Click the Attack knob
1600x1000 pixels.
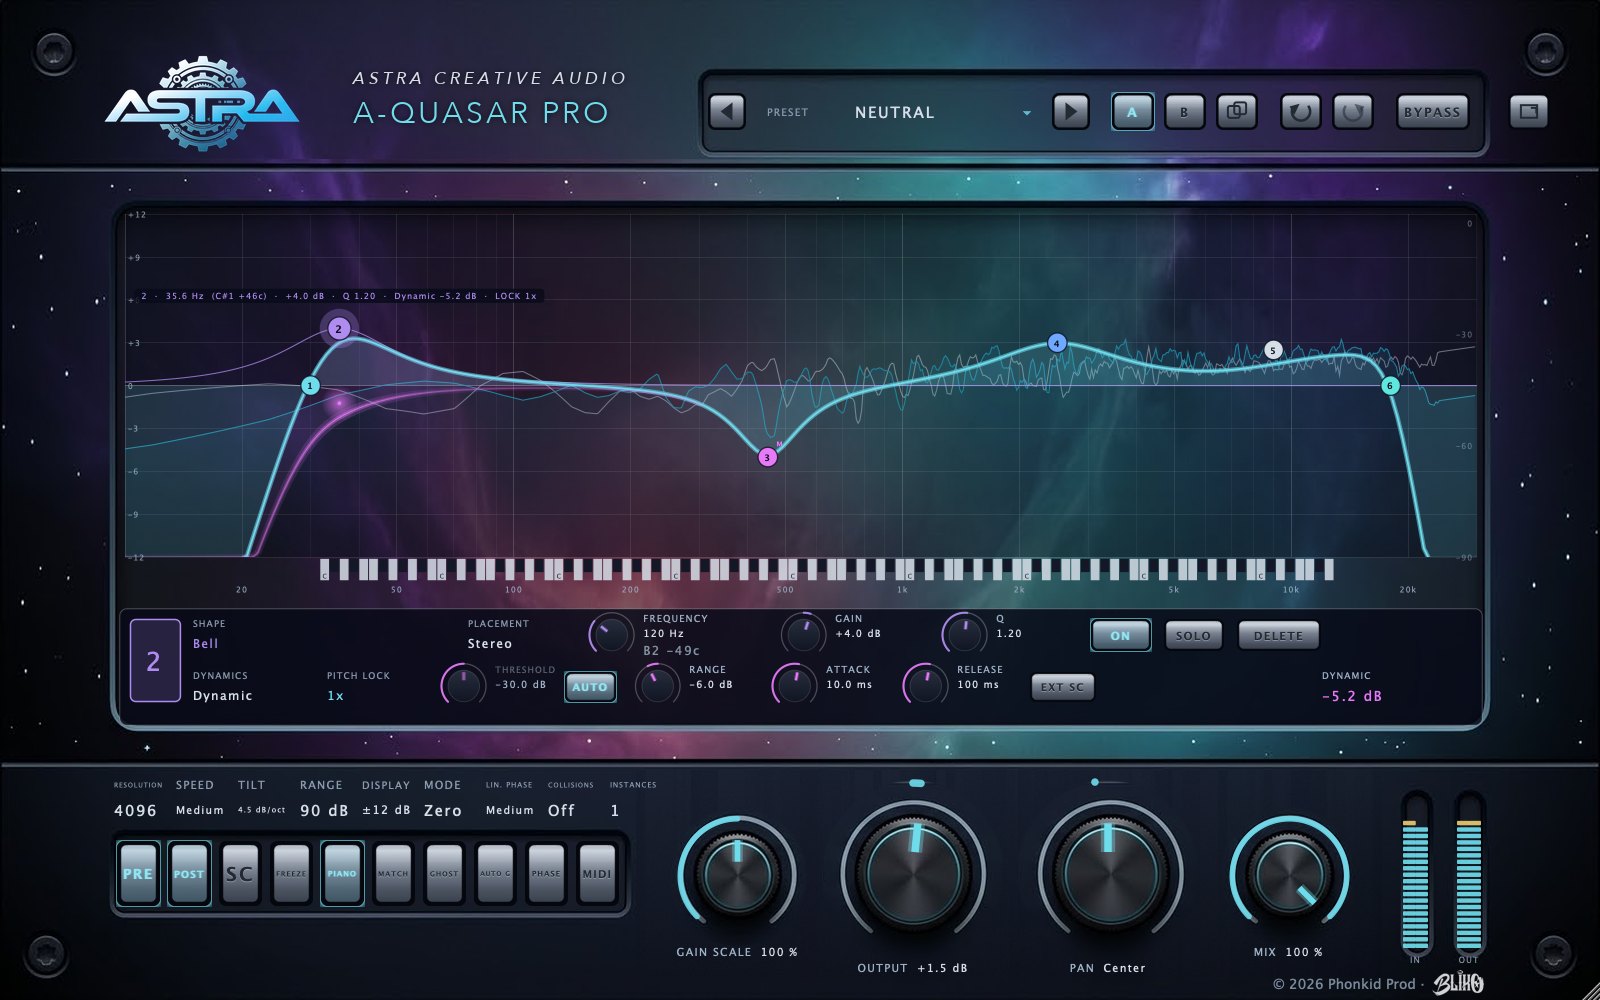point(794,685)
